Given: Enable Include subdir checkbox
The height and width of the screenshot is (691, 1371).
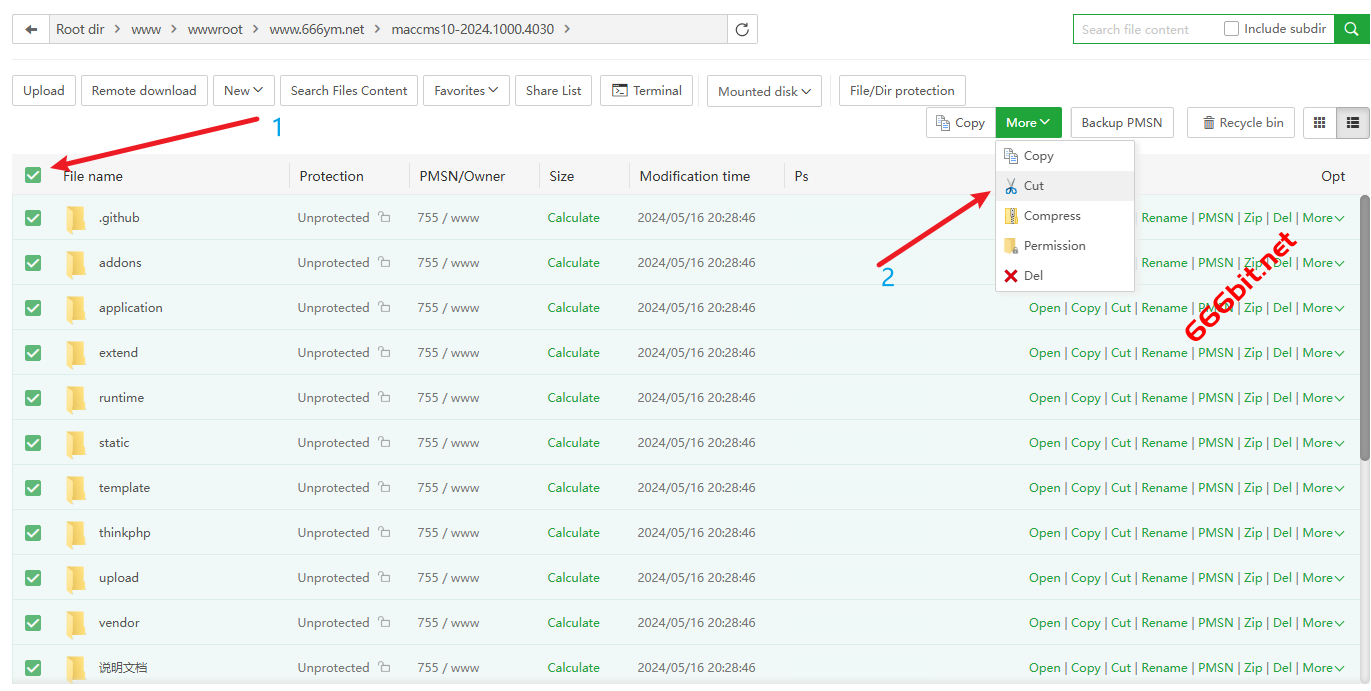Looking at the screenshot, I should click(1232, 29).
